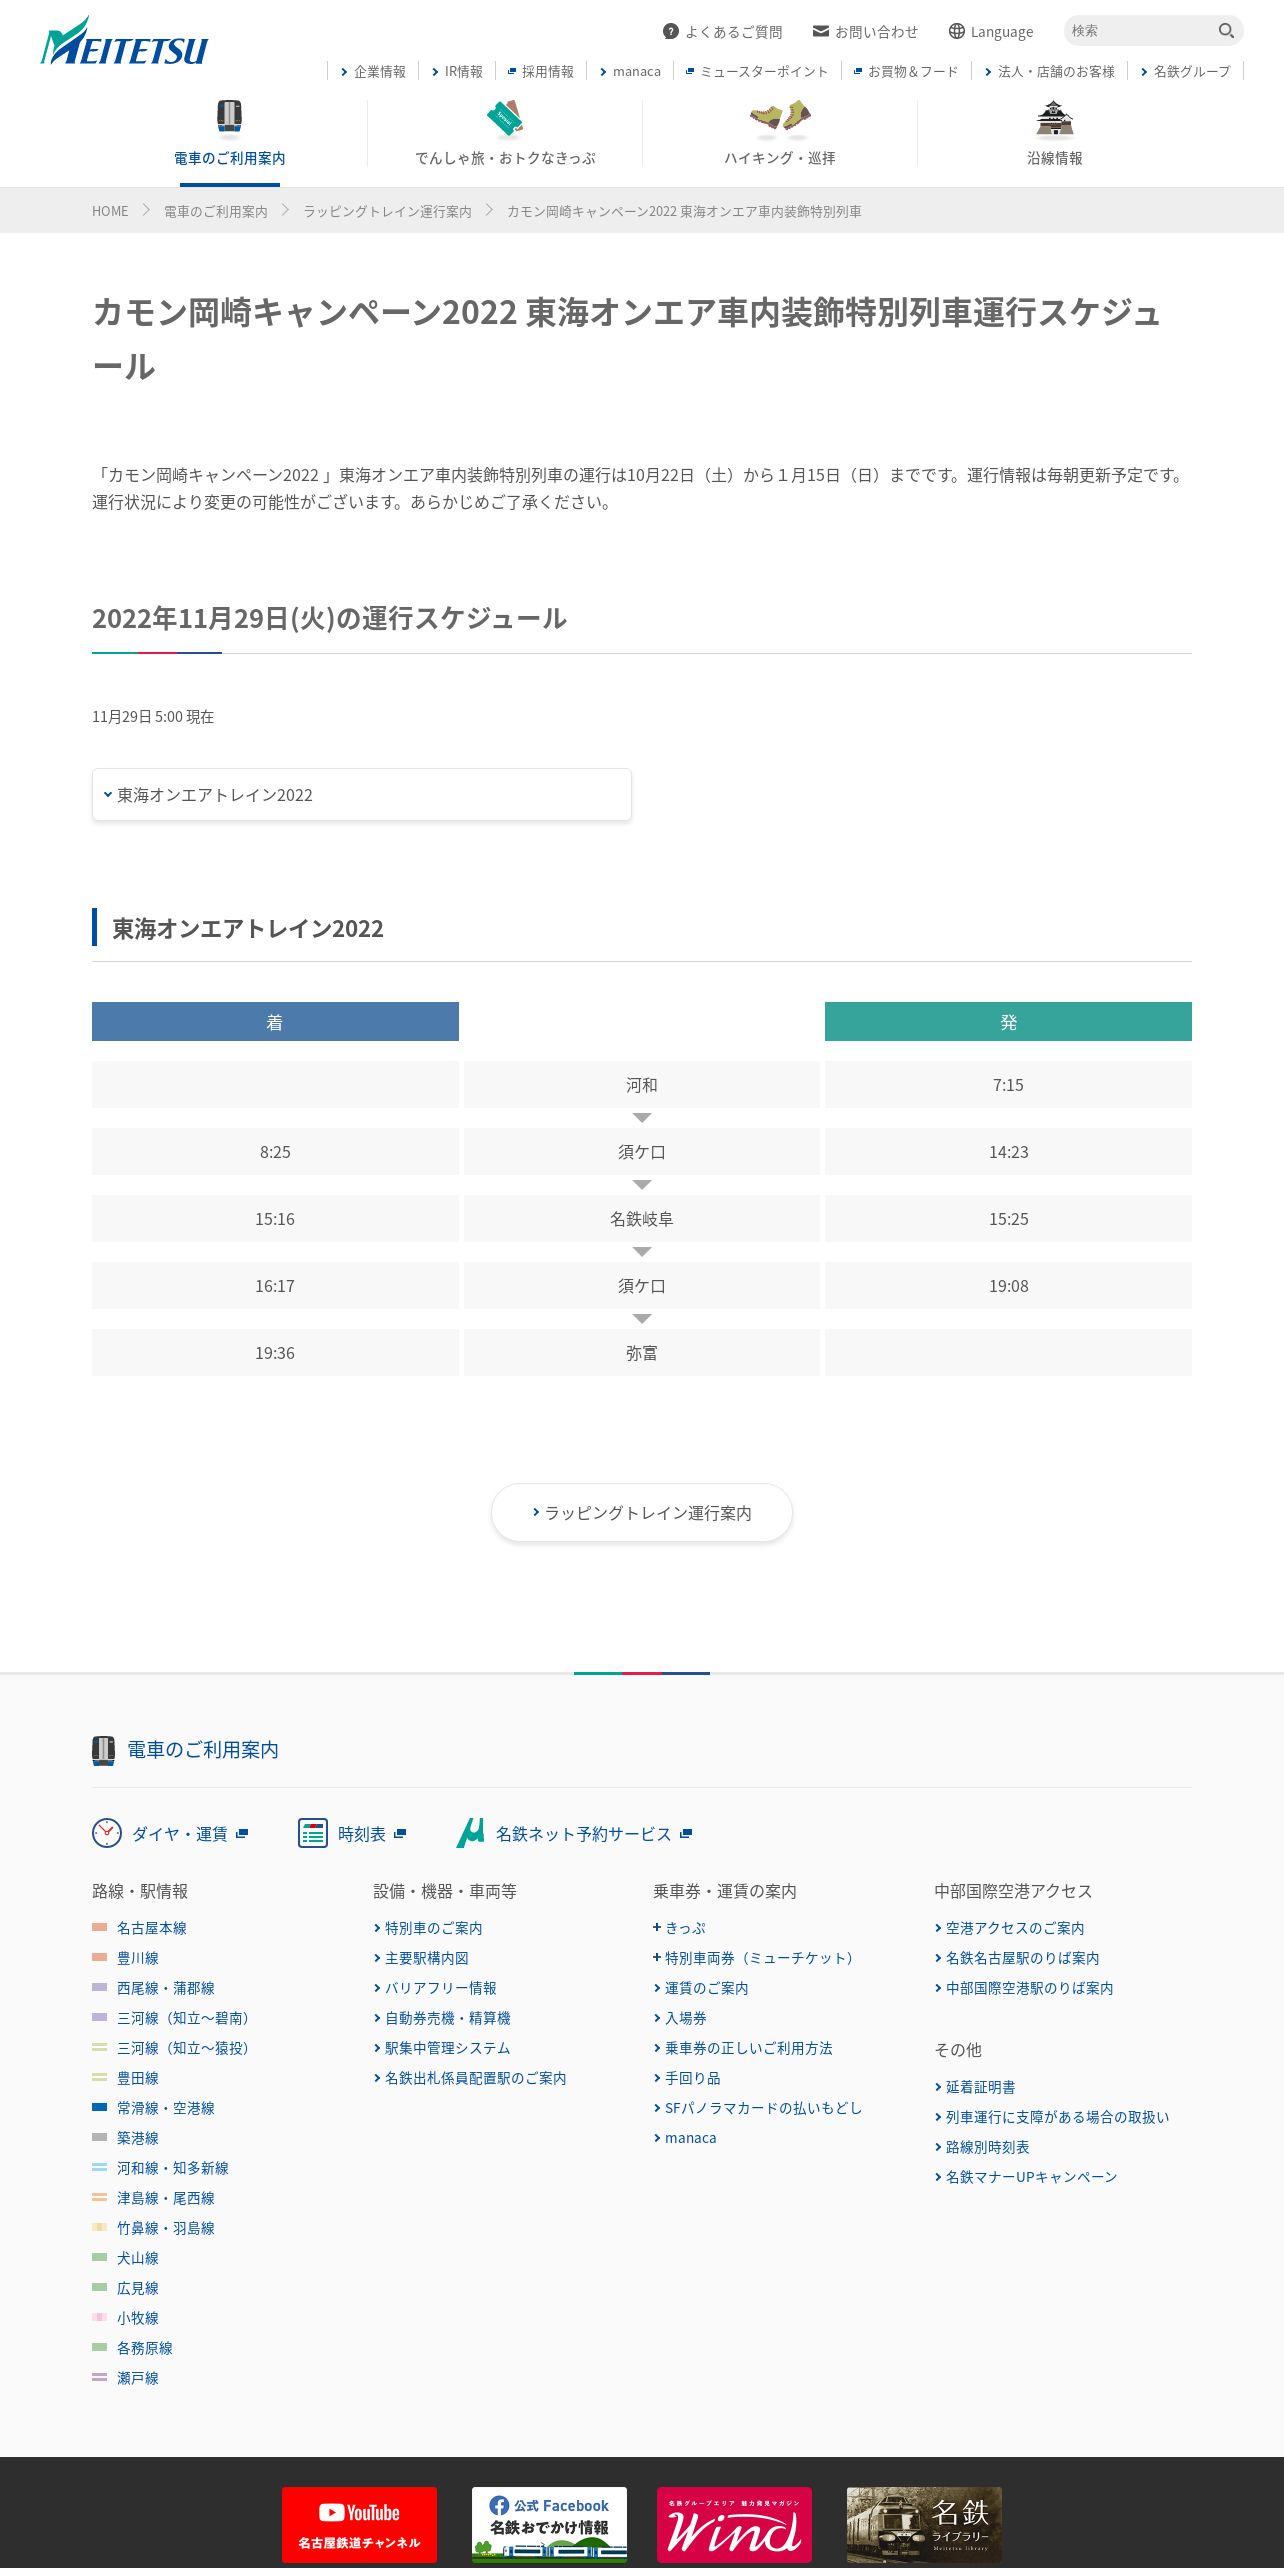Open the ticket icon for でんしゃ旅
This screenshot has height=2568, width=1284.
pyautogui.click(x=505, y=118)
